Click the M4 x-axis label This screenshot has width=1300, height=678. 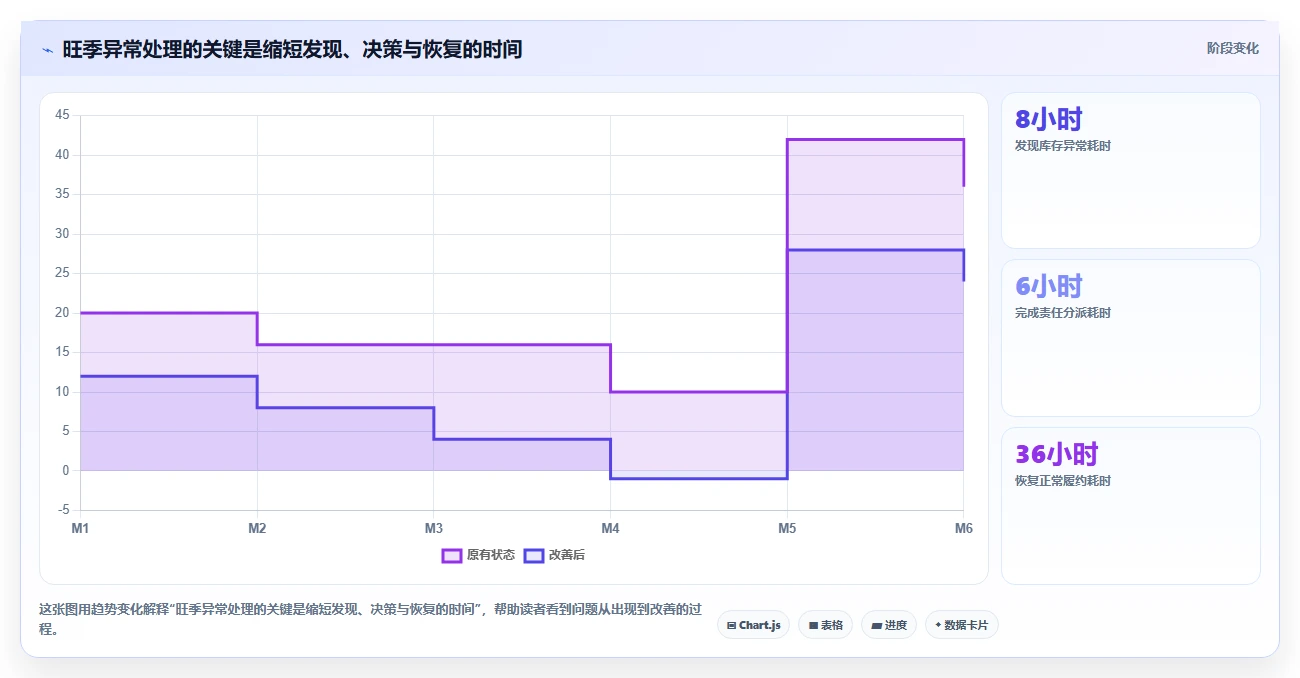coord(610,528)
